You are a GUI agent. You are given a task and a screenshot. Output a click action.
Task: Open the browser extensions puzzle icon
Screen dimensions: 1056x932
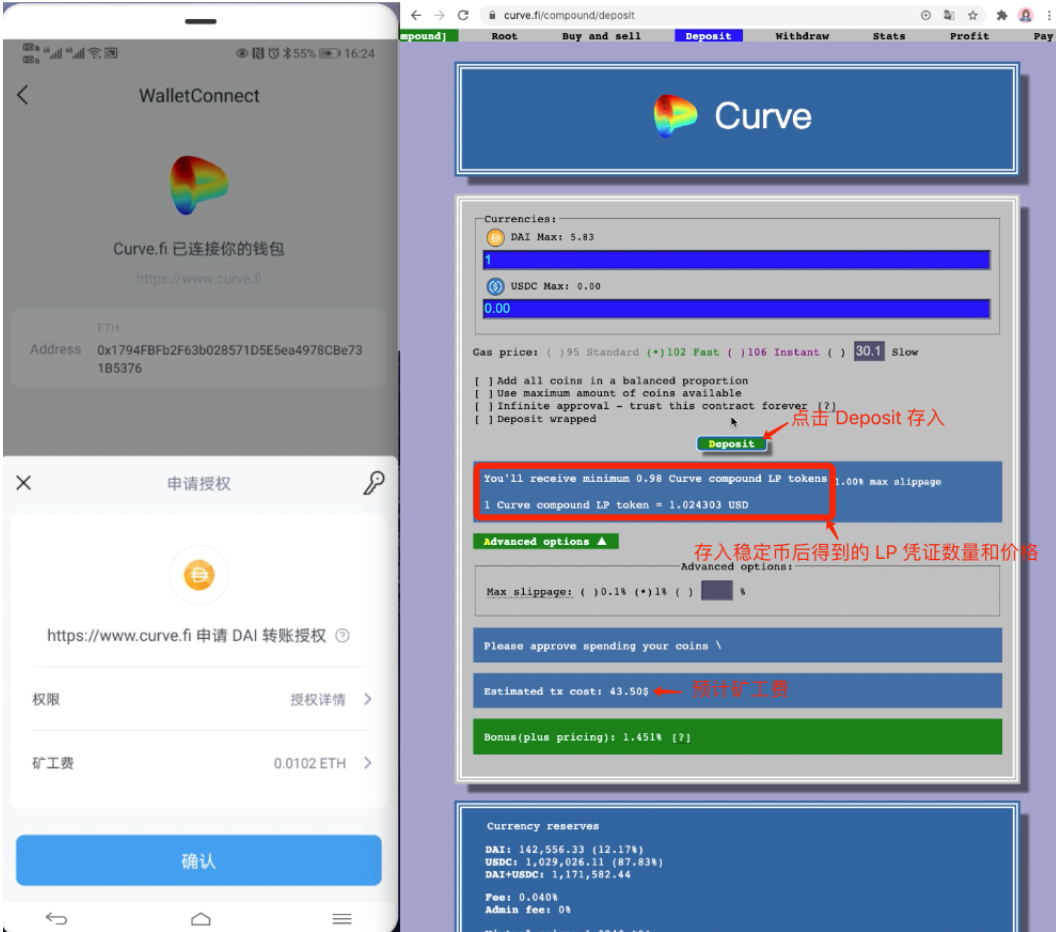[x=1002, y=15]
